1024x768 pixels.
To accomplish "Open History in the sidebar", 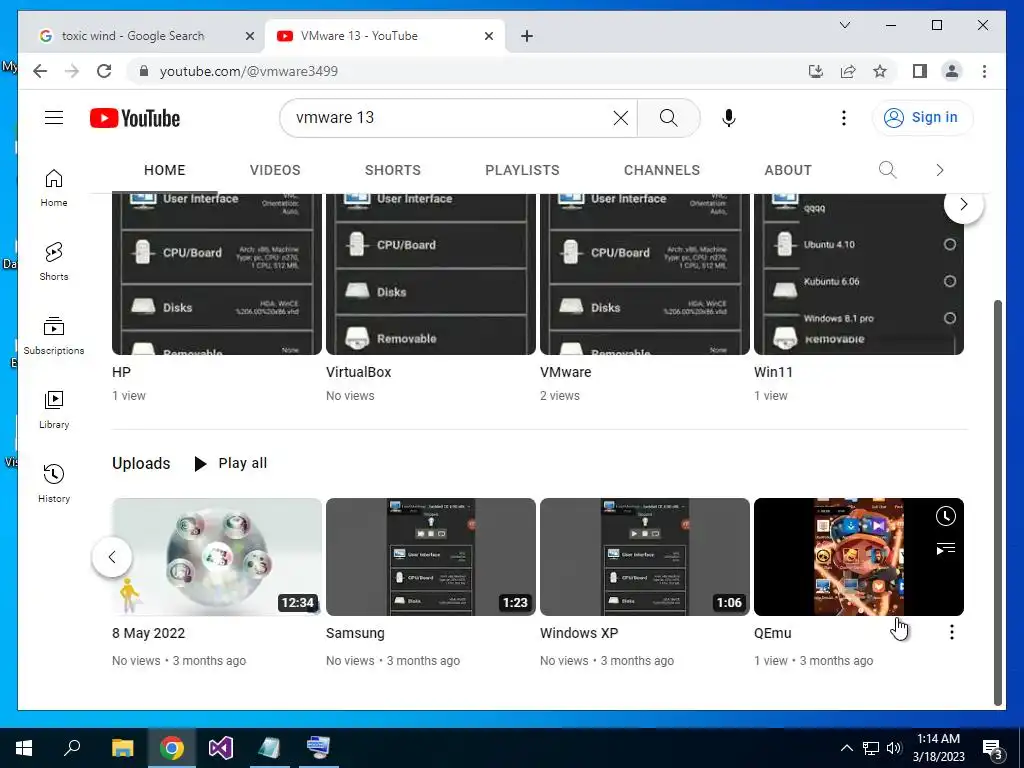I will [x=54, y=483].
